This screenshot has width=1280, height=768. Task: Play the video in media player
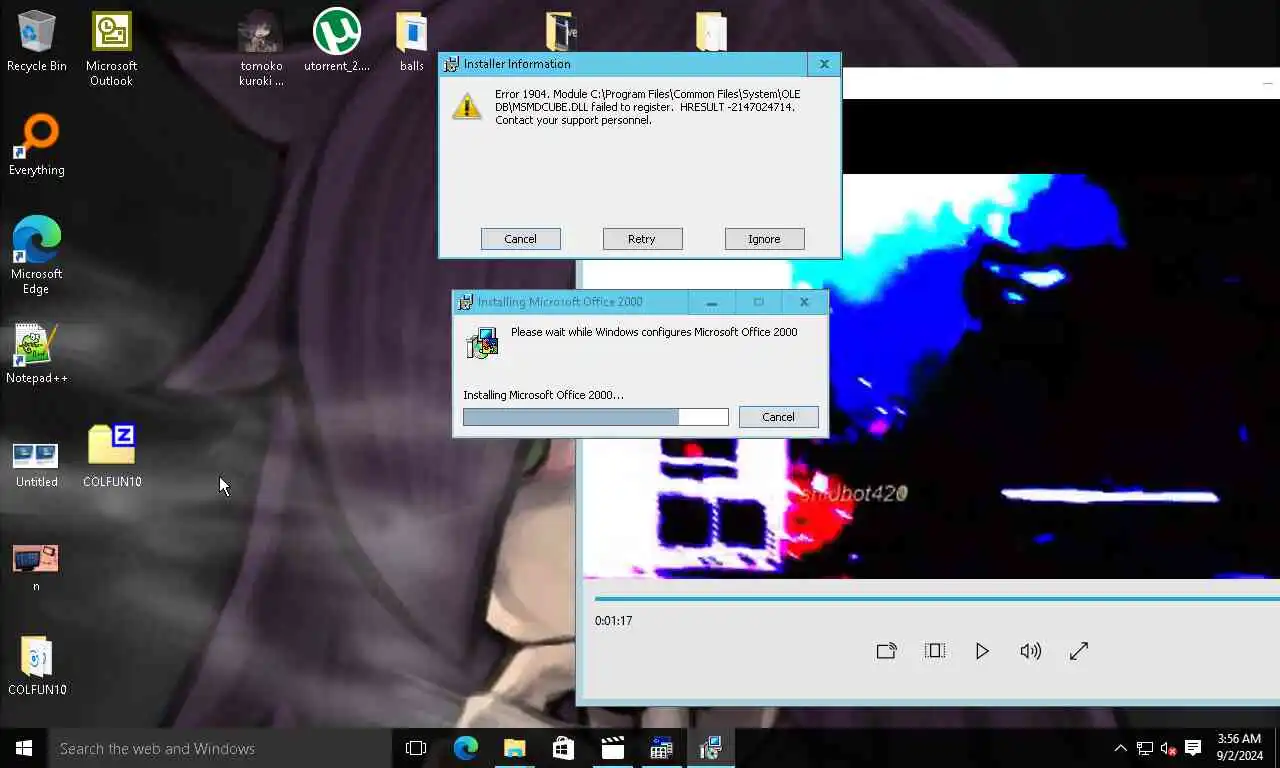pyautogui.click(x=982, y=651)
